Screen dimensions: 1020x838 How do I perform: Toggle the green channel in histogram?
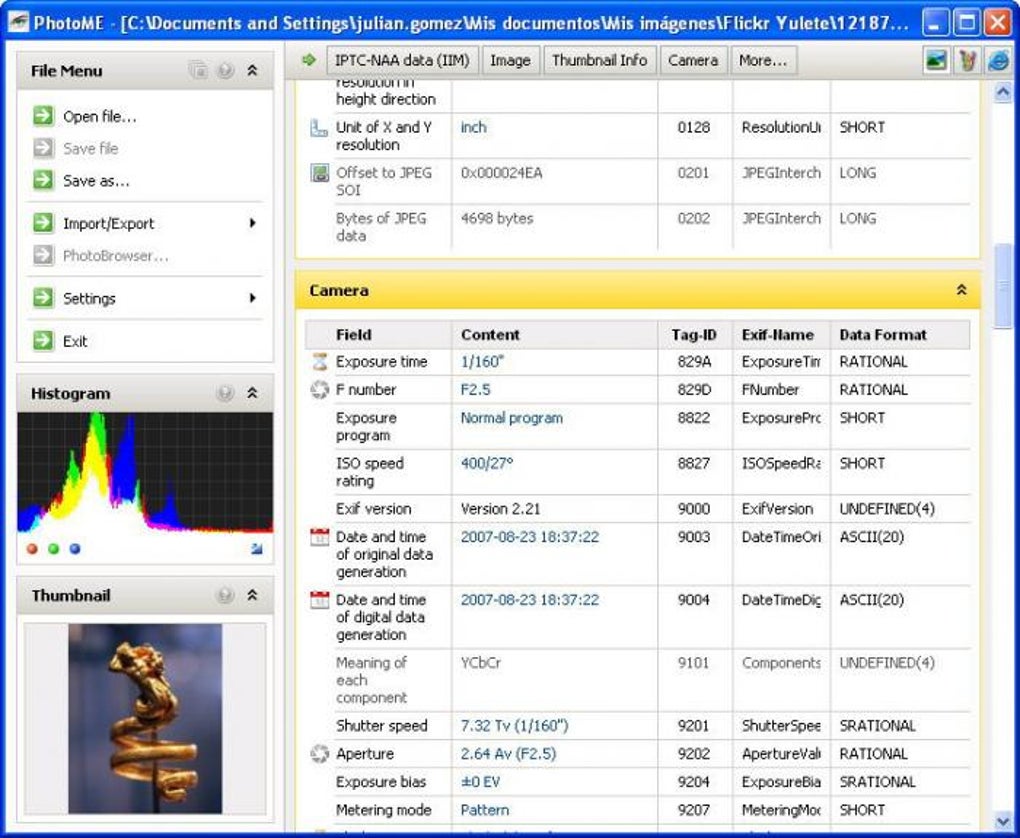click(x=53, y=548)
